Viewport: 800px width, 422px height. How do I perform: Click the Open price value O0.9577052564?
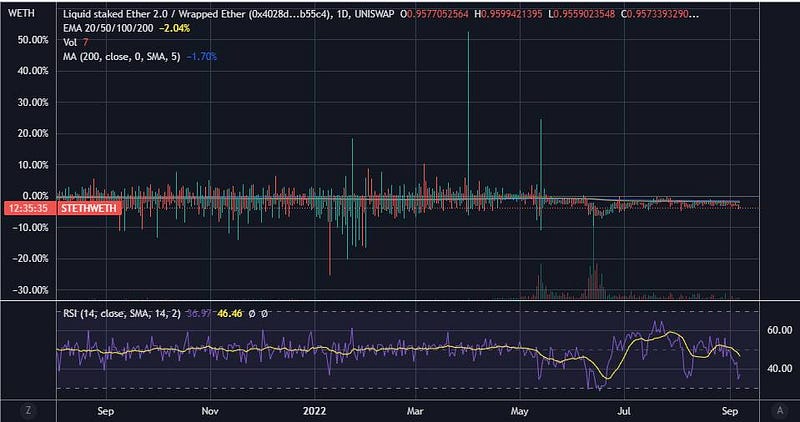click(434, 14)
